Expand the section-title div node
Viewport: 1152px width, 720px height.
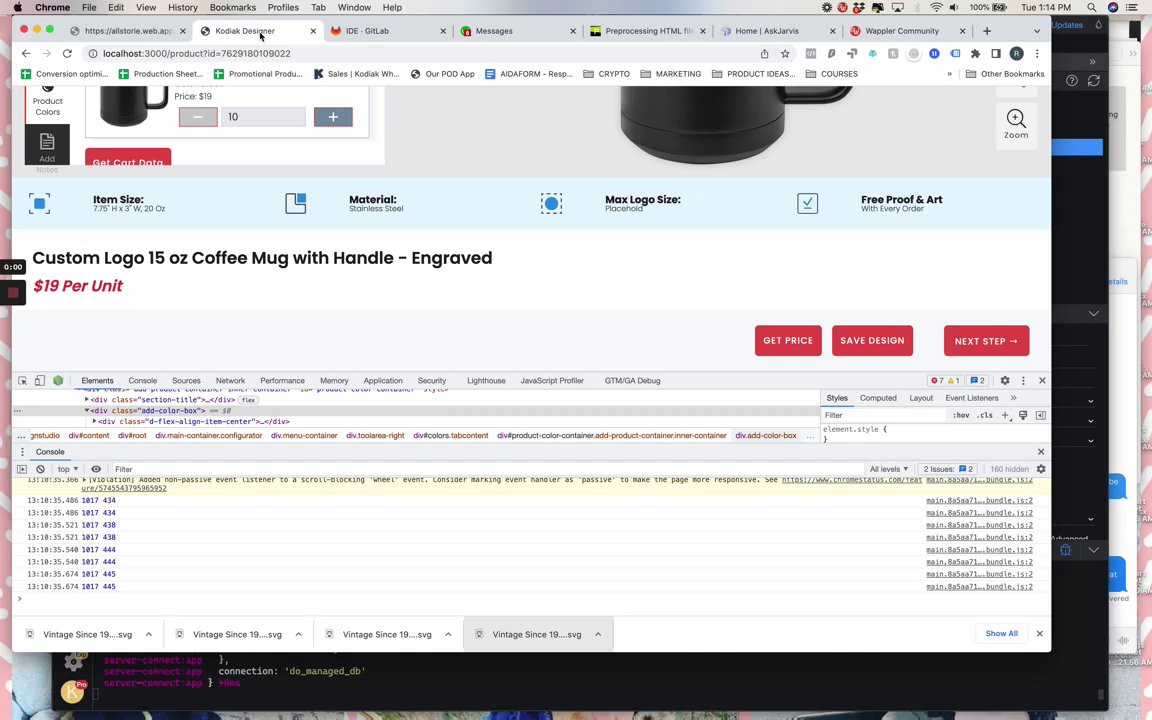[x=86, y=400]
